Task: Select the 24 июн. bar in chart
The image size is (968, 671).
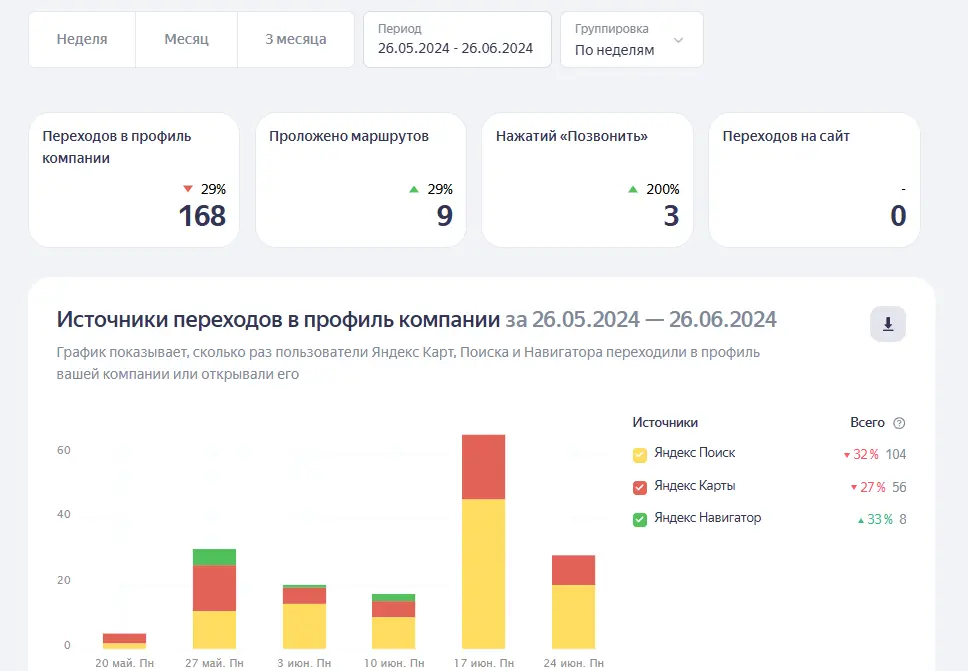Action: (x=574, y=602)
